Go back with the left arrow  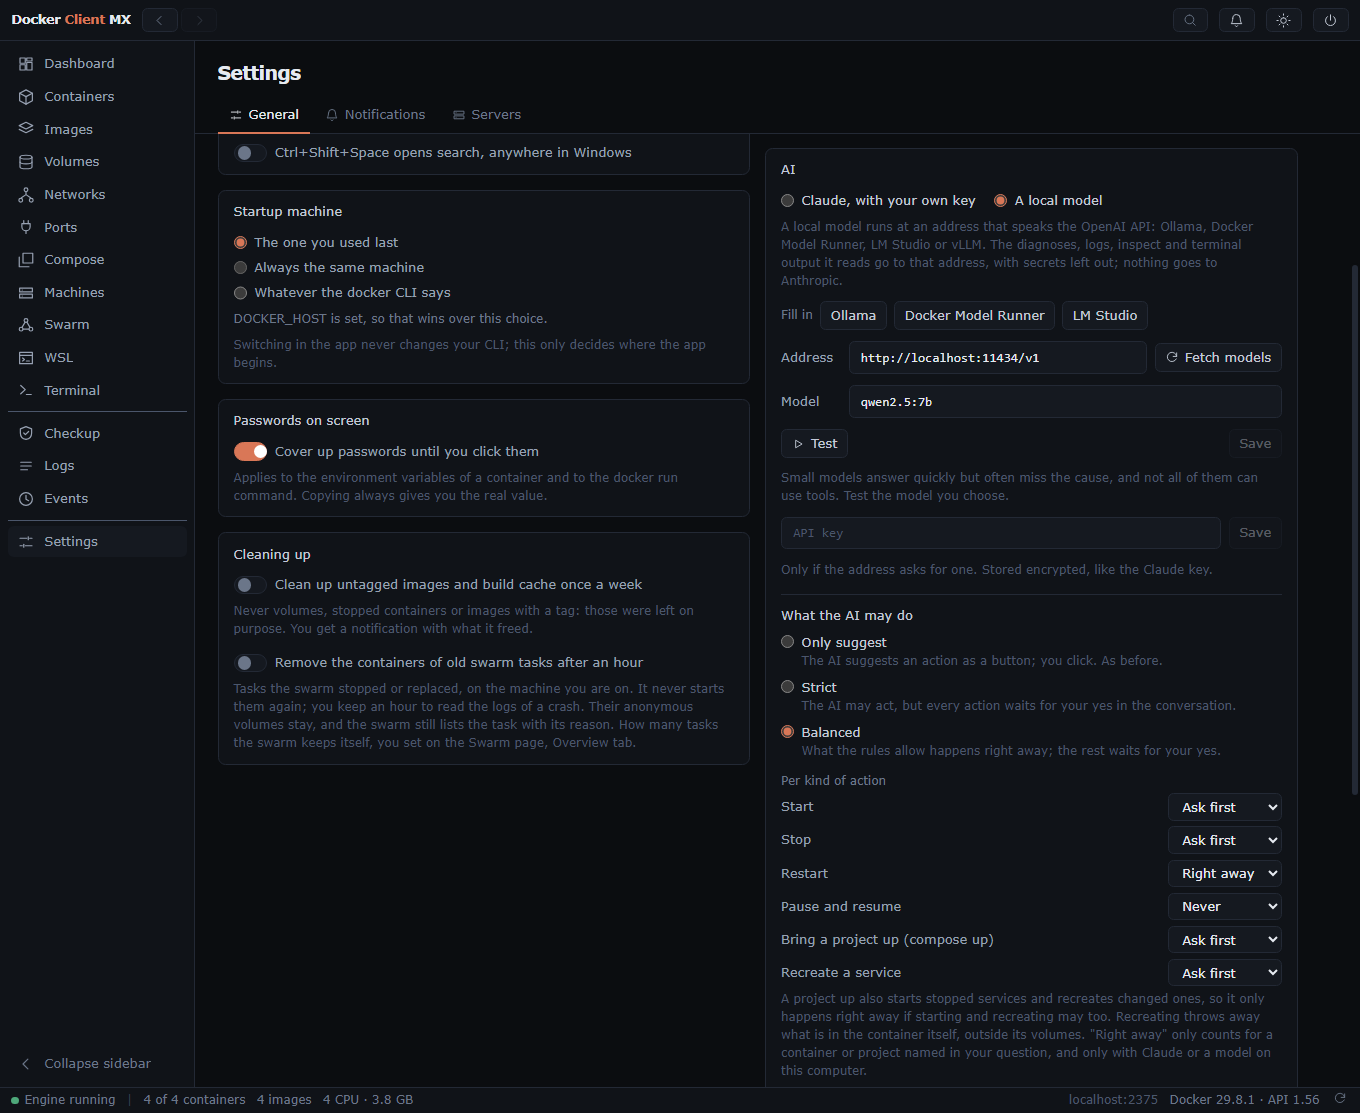tap(160, 20)
